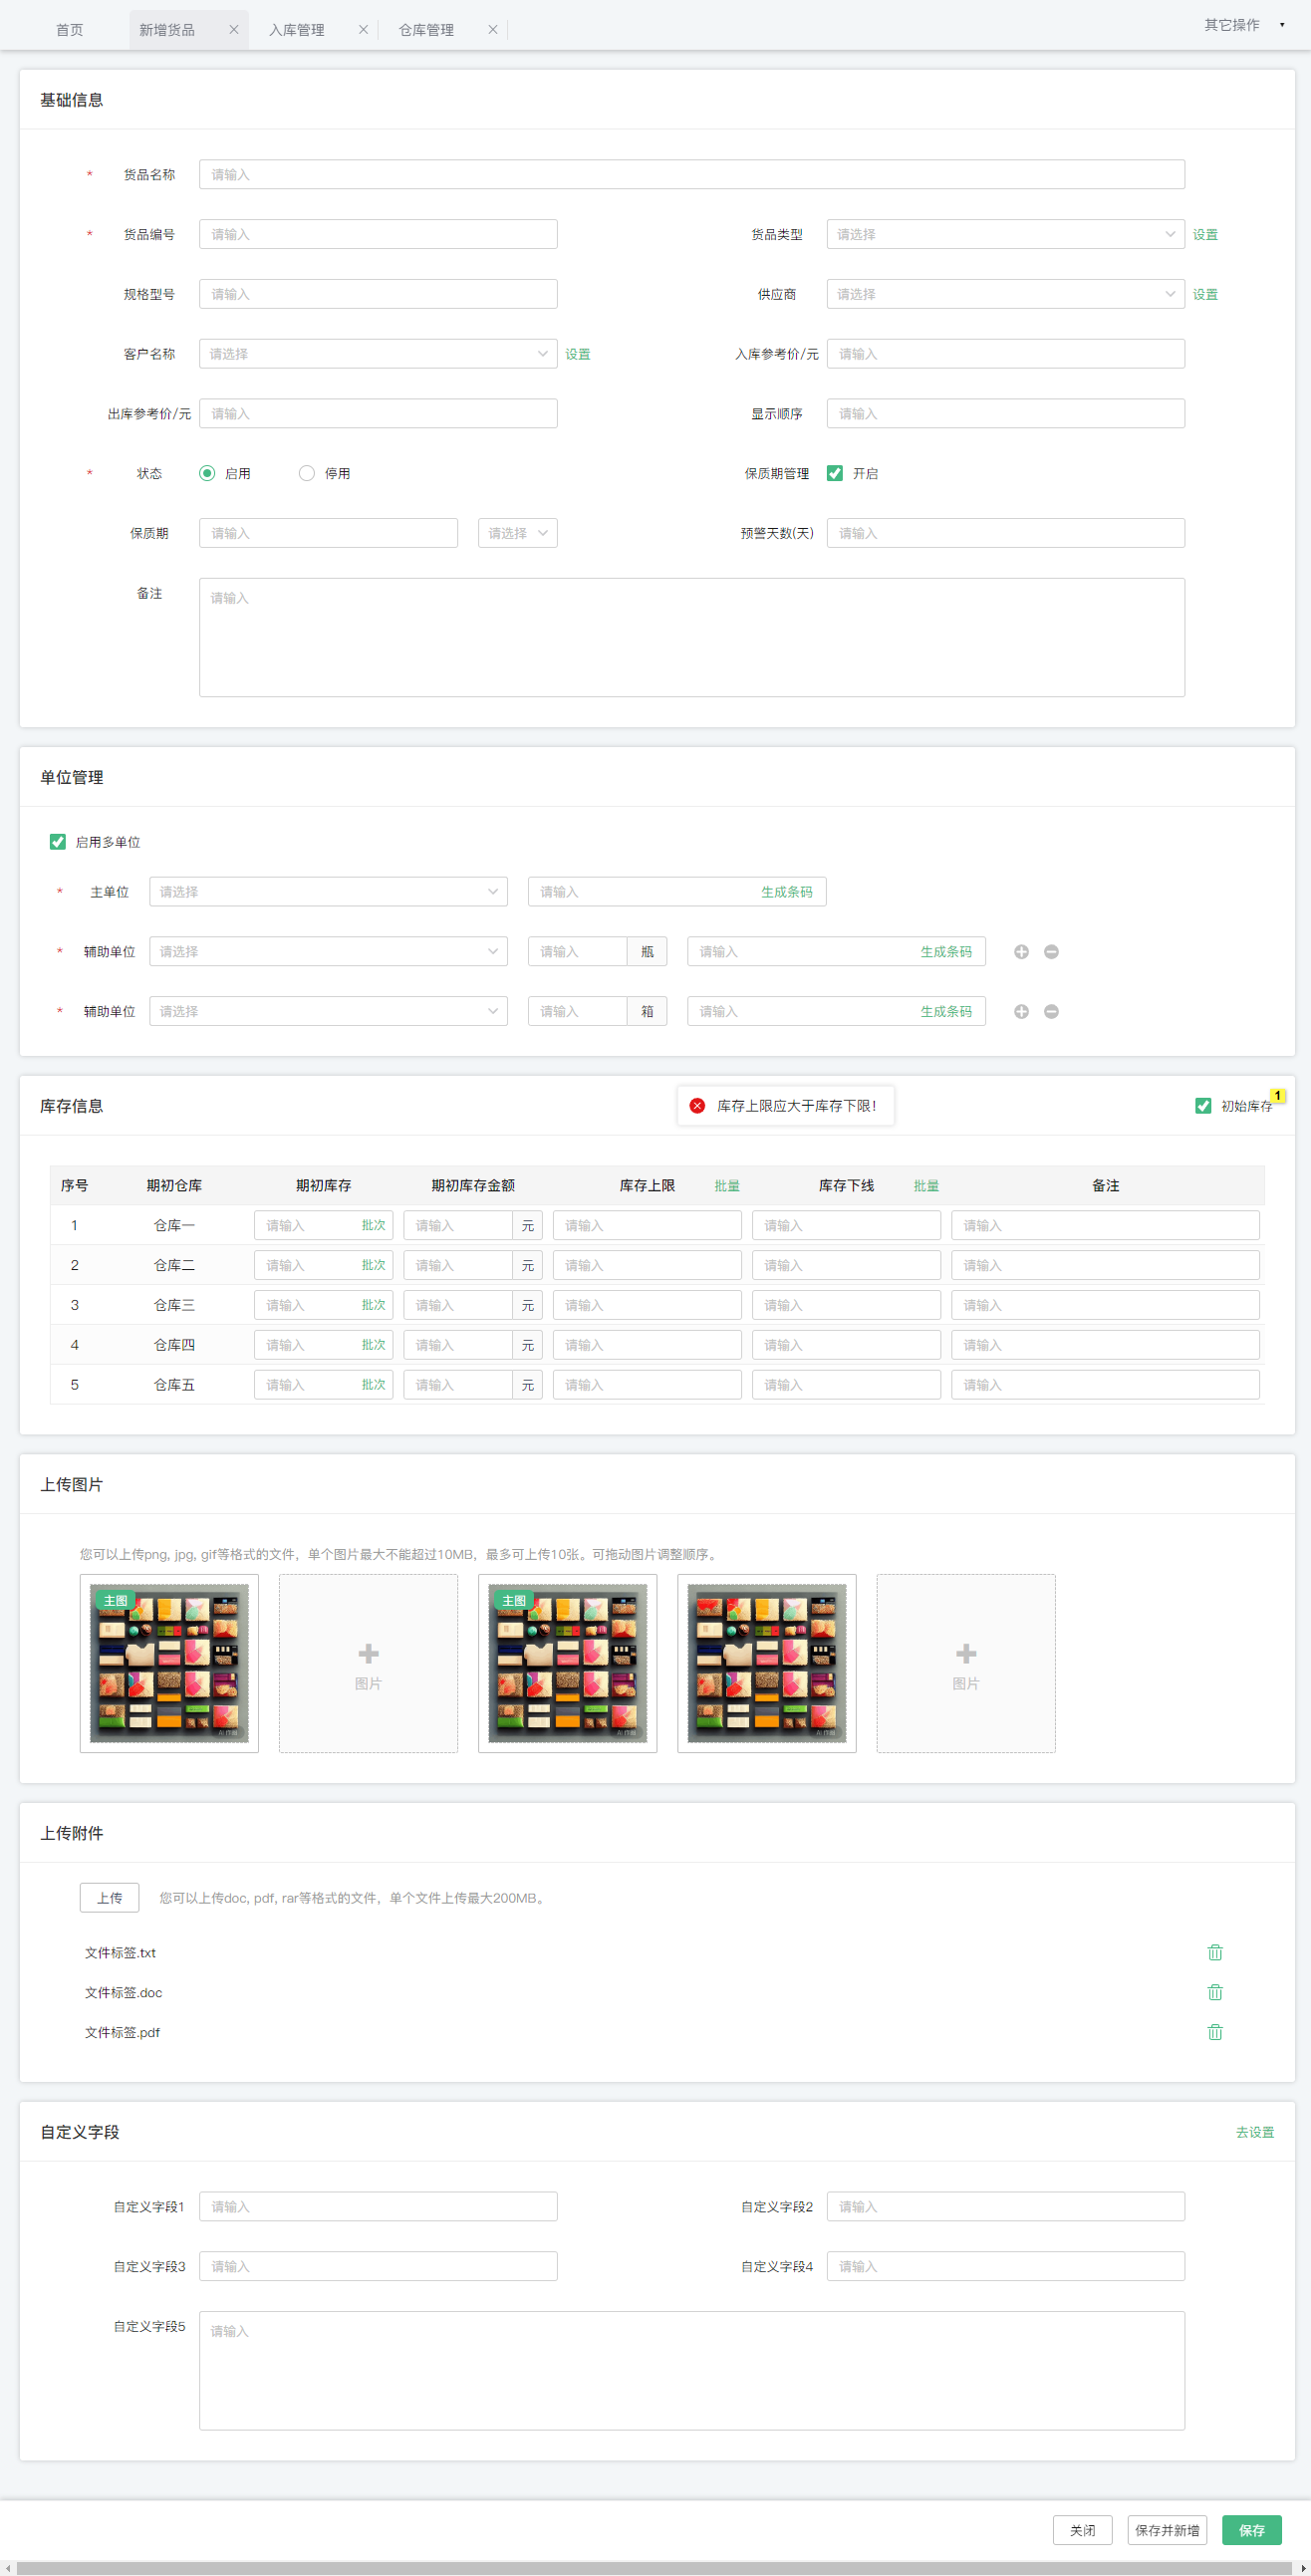Open the 客户名称 dropdown

coord(378,354)
